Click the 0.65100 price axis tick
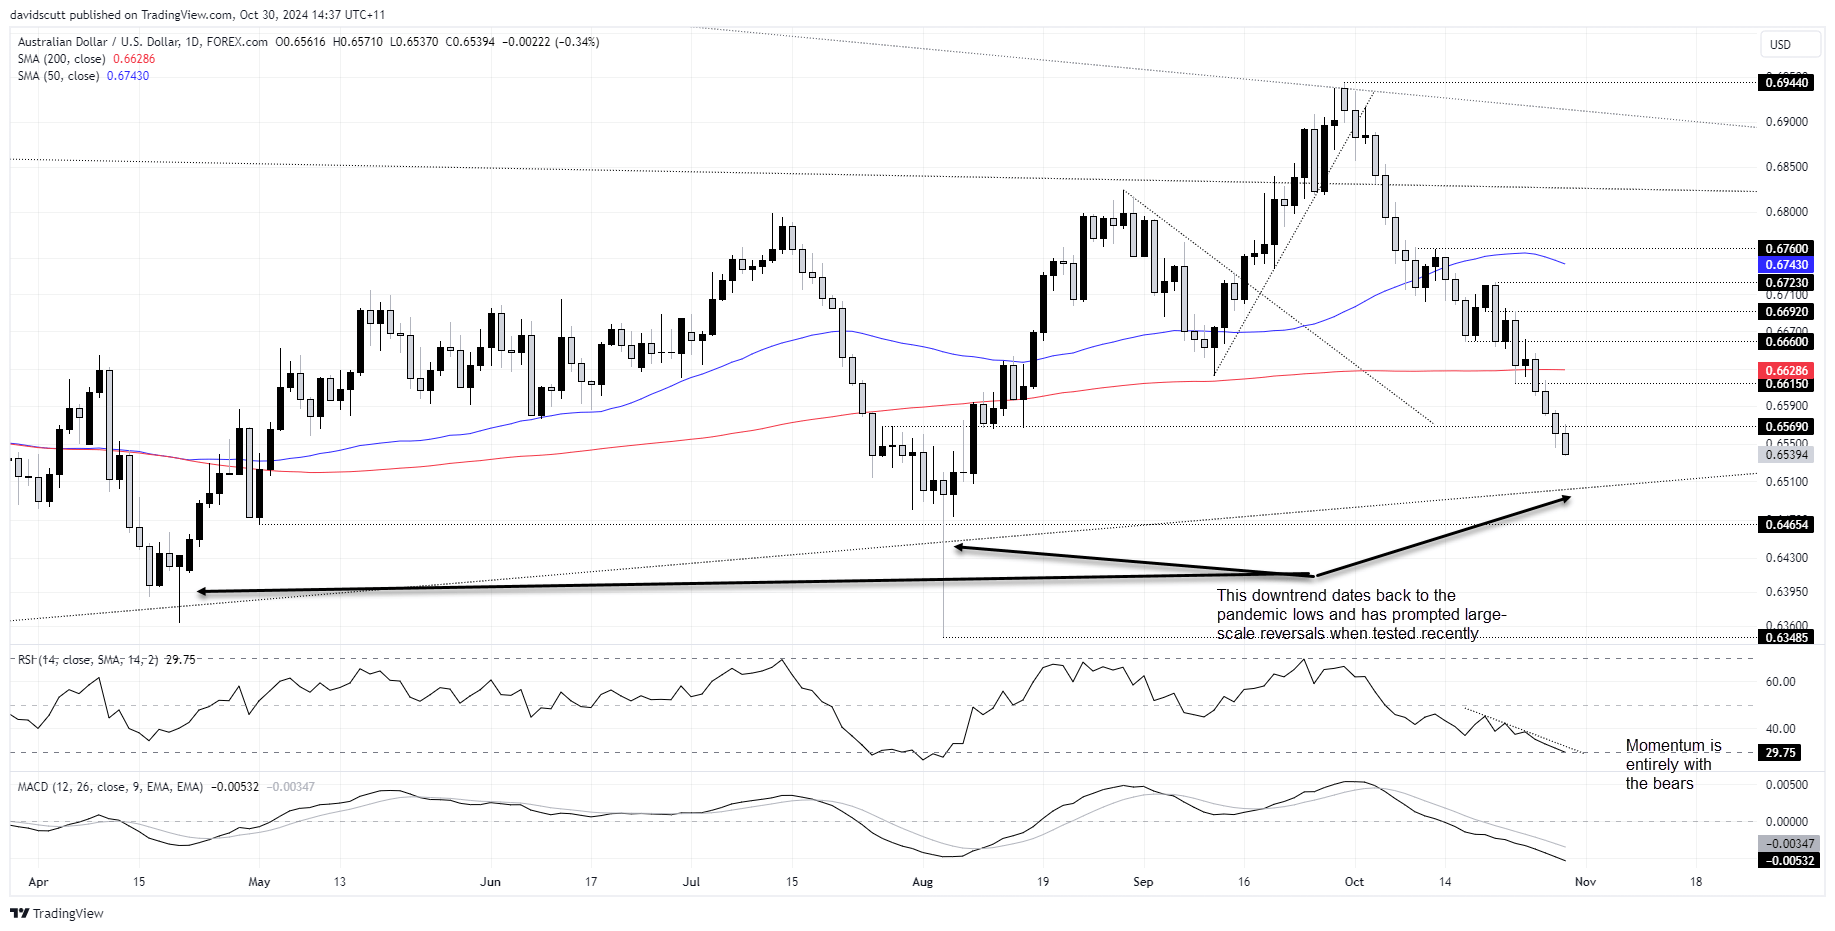 (1786, 482)
